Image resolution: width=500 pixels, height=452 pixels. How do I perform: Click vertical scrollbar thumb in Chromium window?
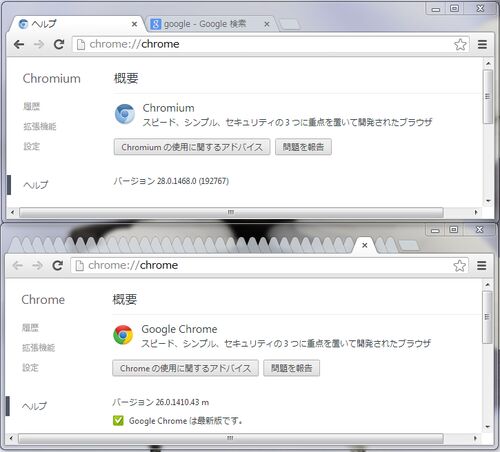[488, 97]
